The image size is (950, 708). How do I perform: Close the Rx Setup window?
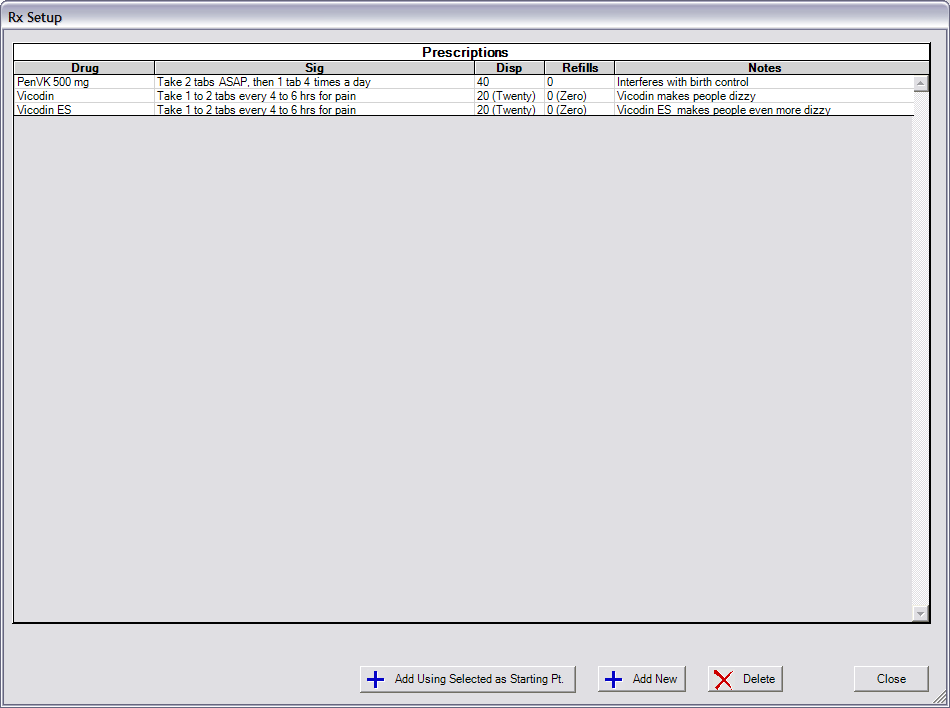tap(891, 679)
